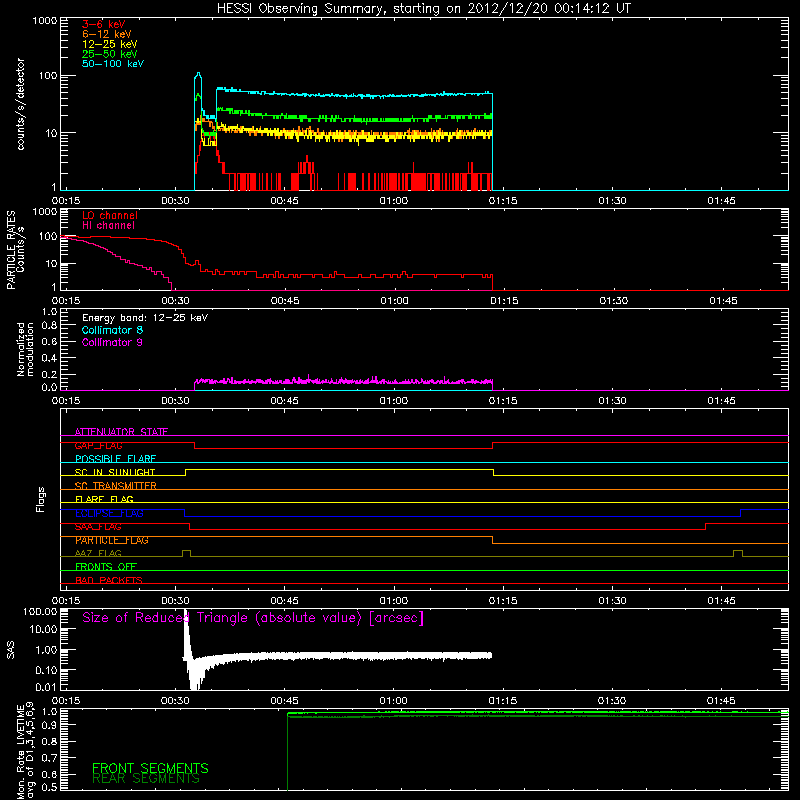This screenshot has height=800, width=800.
Task: Click the LO channel legend label
Action: (110, 215)
